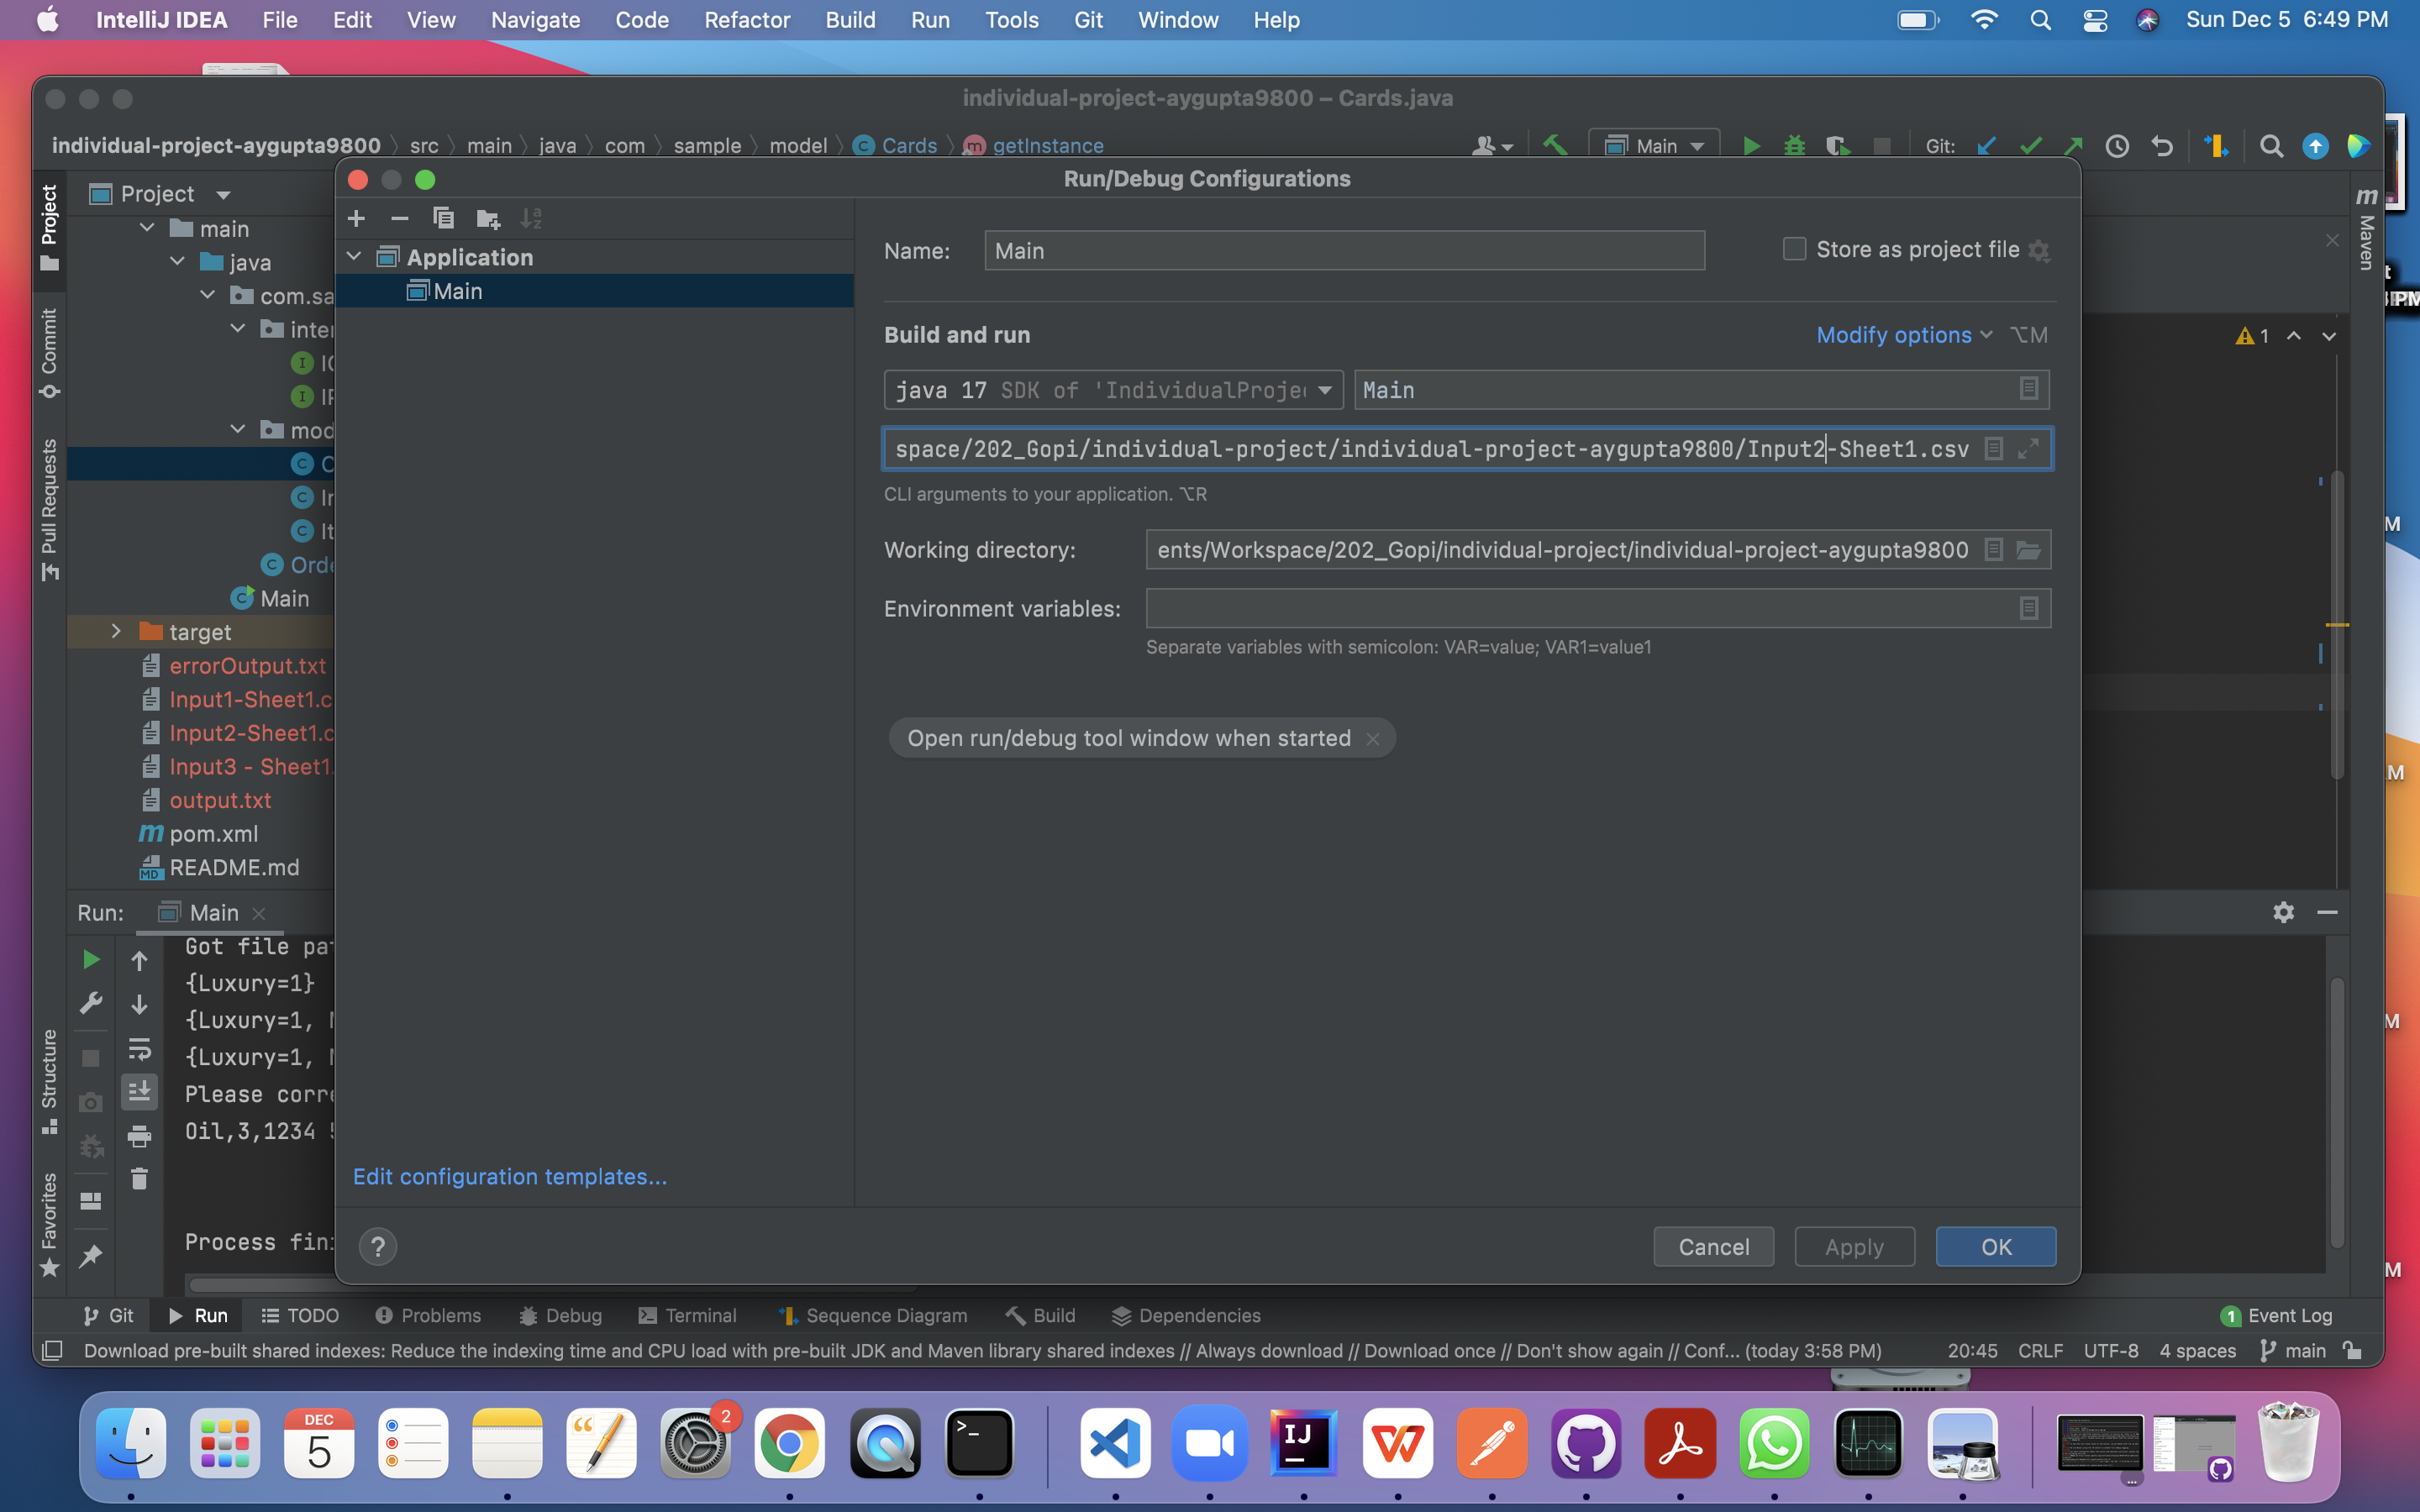Expand the target folder in Project tree
Screen dimensions: 2420x1512
pos(116,631)
